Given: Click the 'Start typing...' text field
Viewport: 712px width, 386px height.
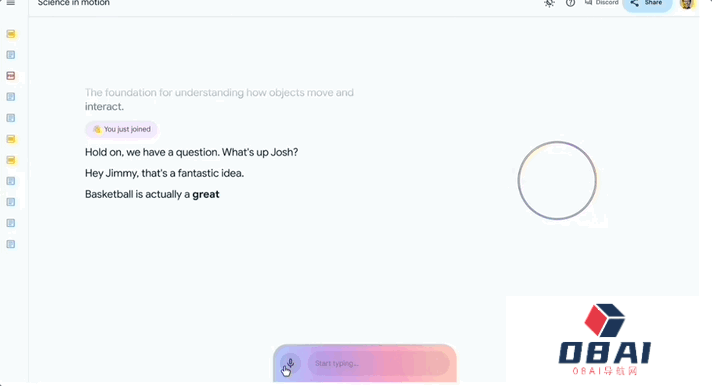Looking at the screenshot, I should point(379,363).
